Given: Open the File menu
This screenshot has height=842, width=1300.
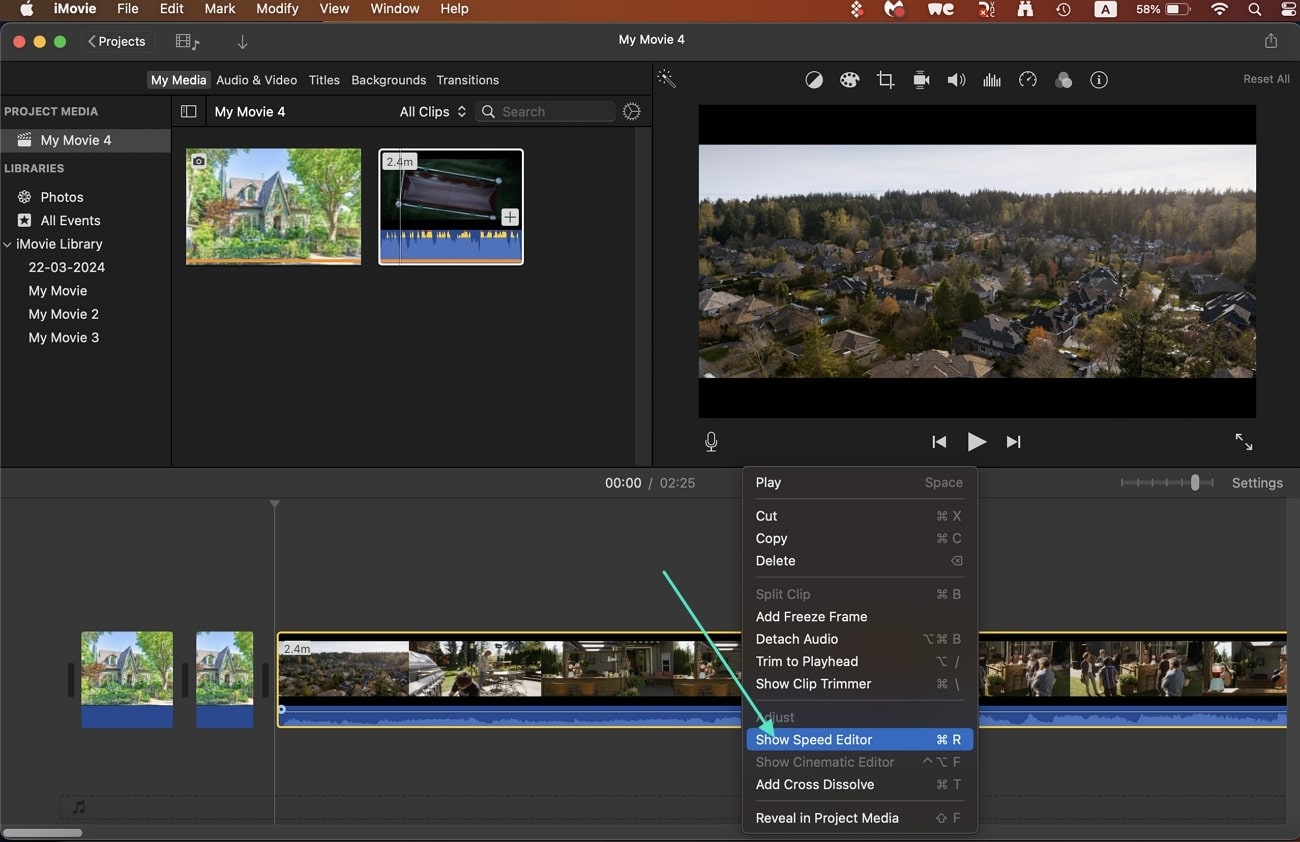Looking at the screenshot, I should (128, 9).
